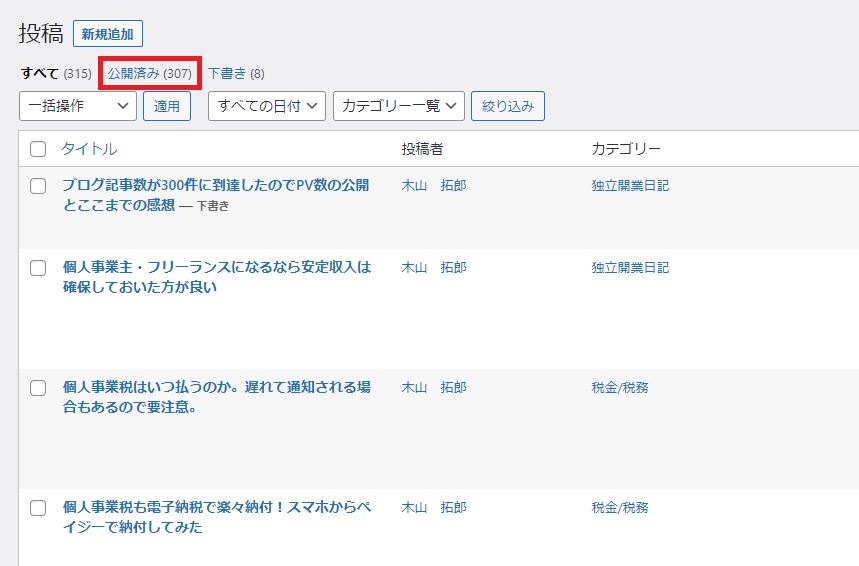Check the 個人事業主・フリーランス post checkbox

pyautogui.click(x=38, y=268)
